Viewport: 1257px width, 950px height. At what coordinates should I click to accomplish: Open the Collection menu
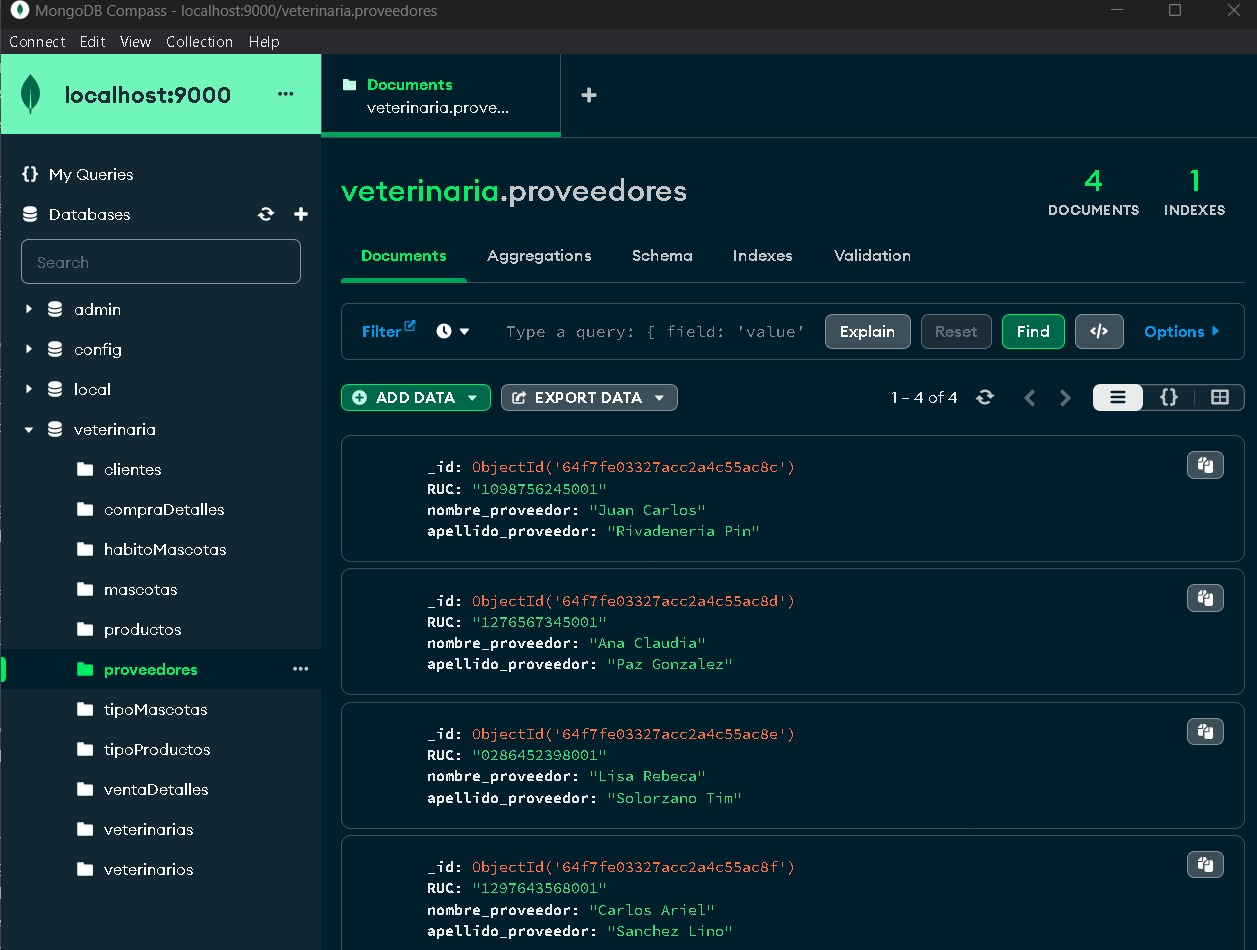pos(199,42)
